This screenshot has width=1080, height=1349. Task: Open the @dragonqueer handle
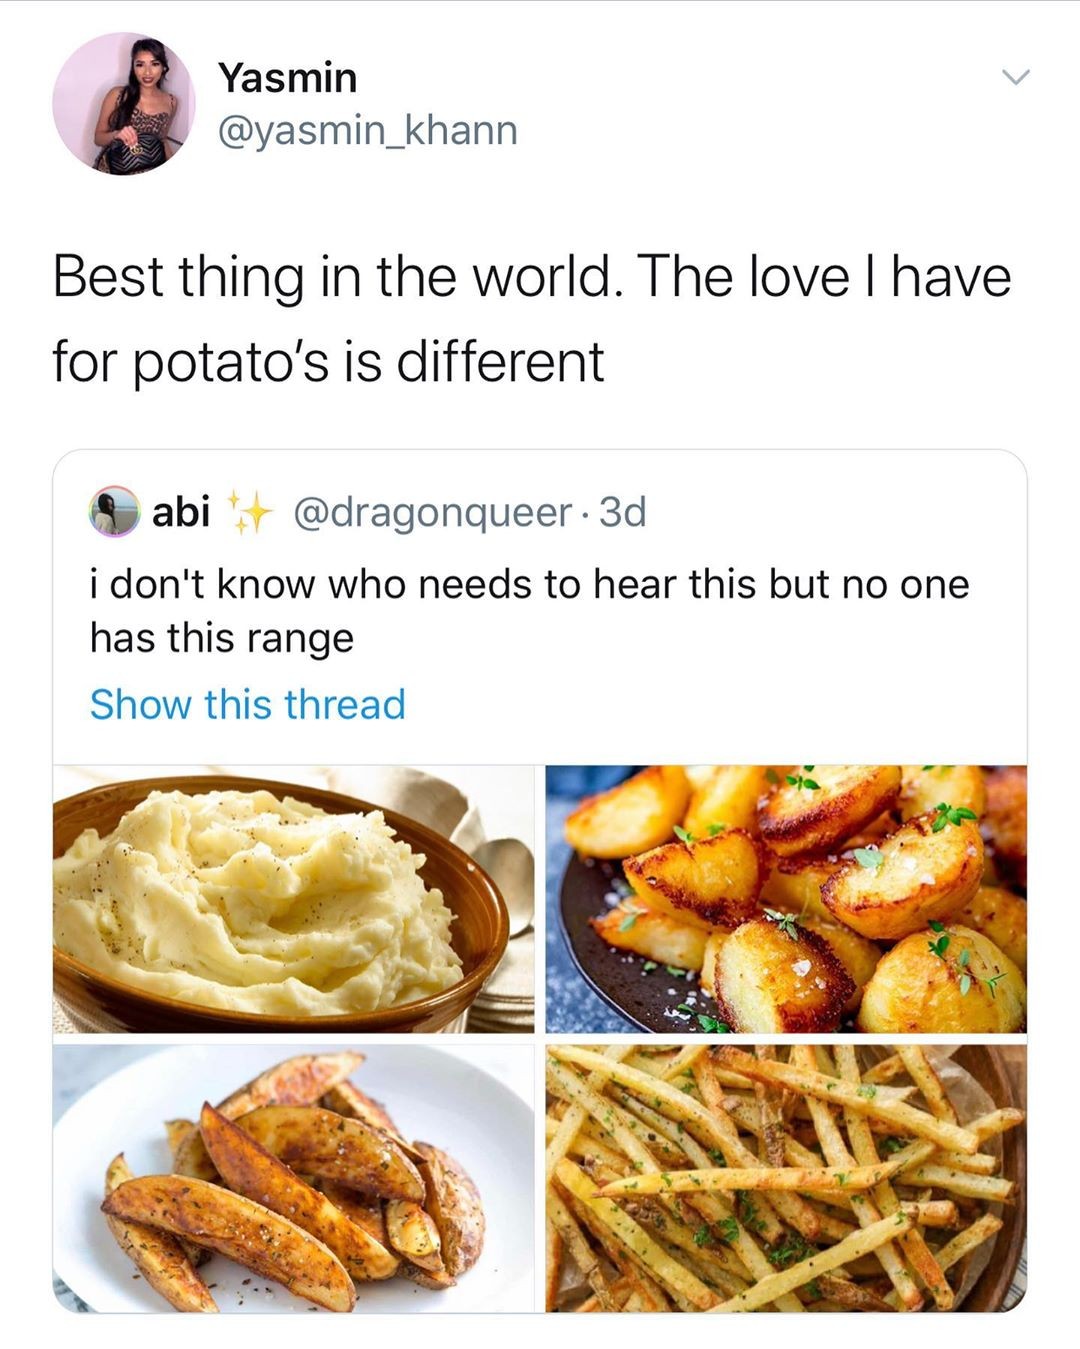(431, 512)
